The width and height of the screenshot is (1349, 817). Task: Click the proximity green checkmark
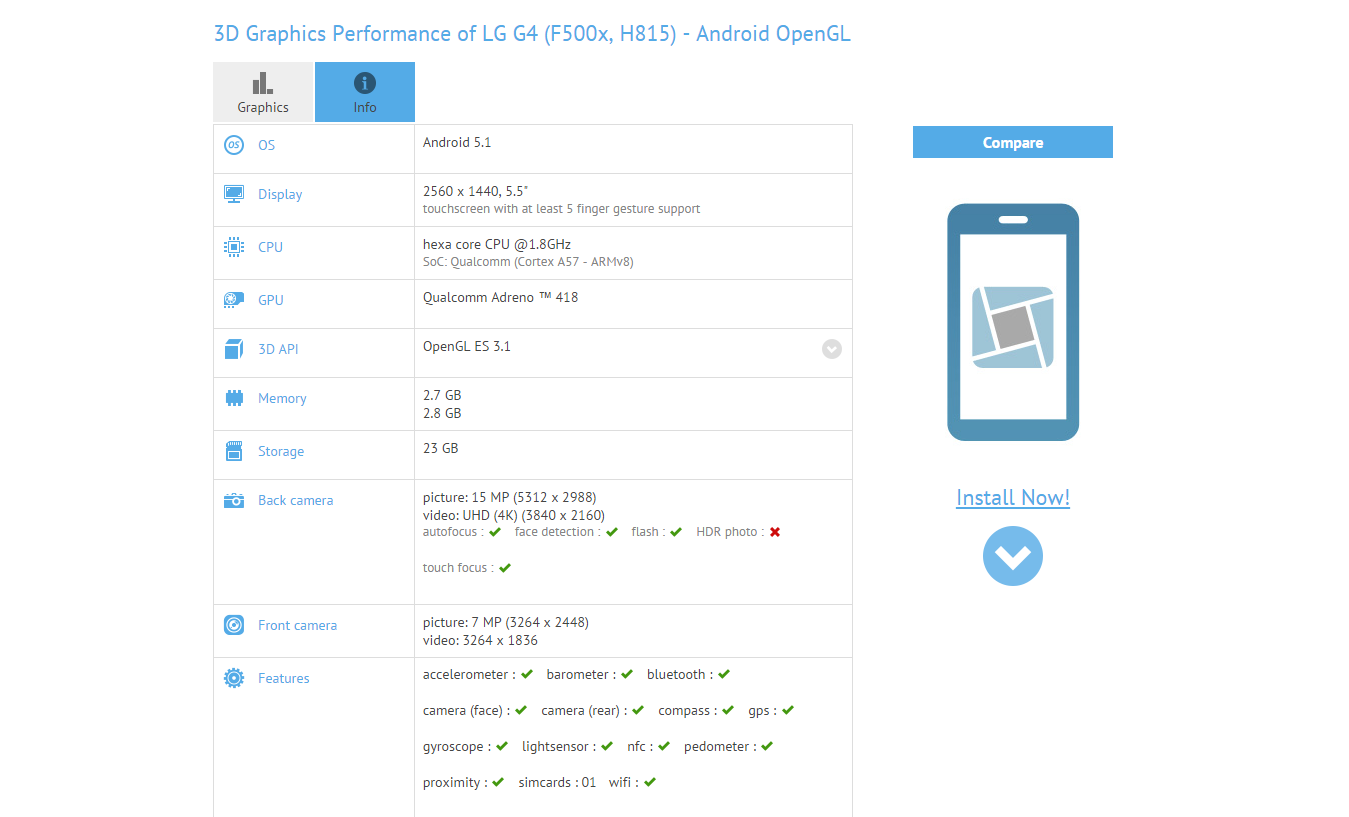click(498, 783)
